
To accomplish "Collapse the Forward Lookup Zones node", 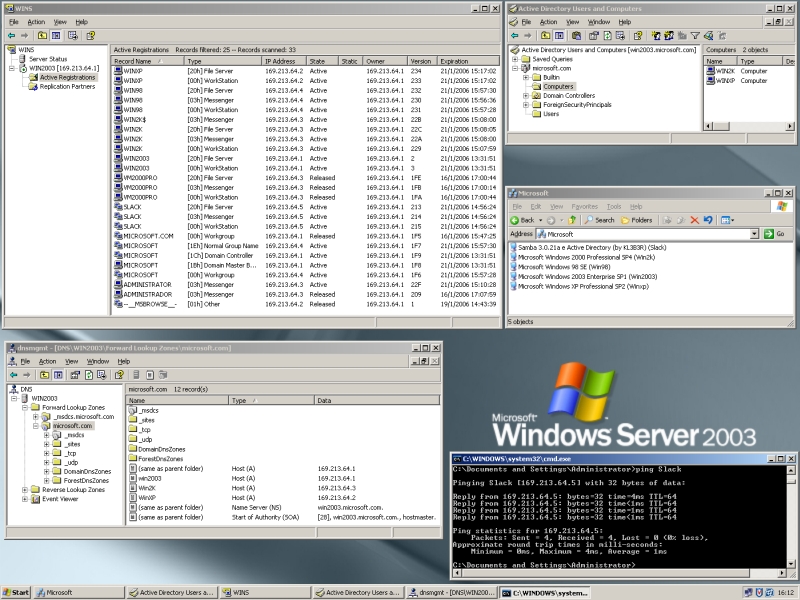I will click(25, 408).
